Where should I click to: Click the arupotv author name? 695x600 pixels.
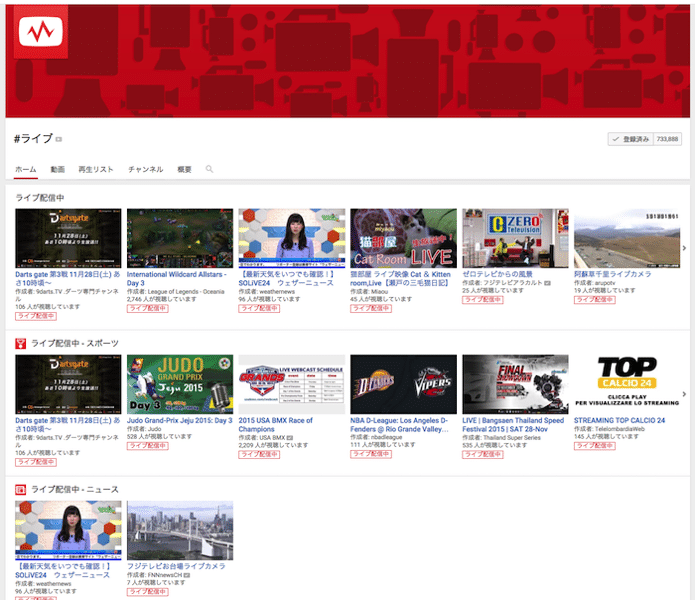tap(605, 283)
